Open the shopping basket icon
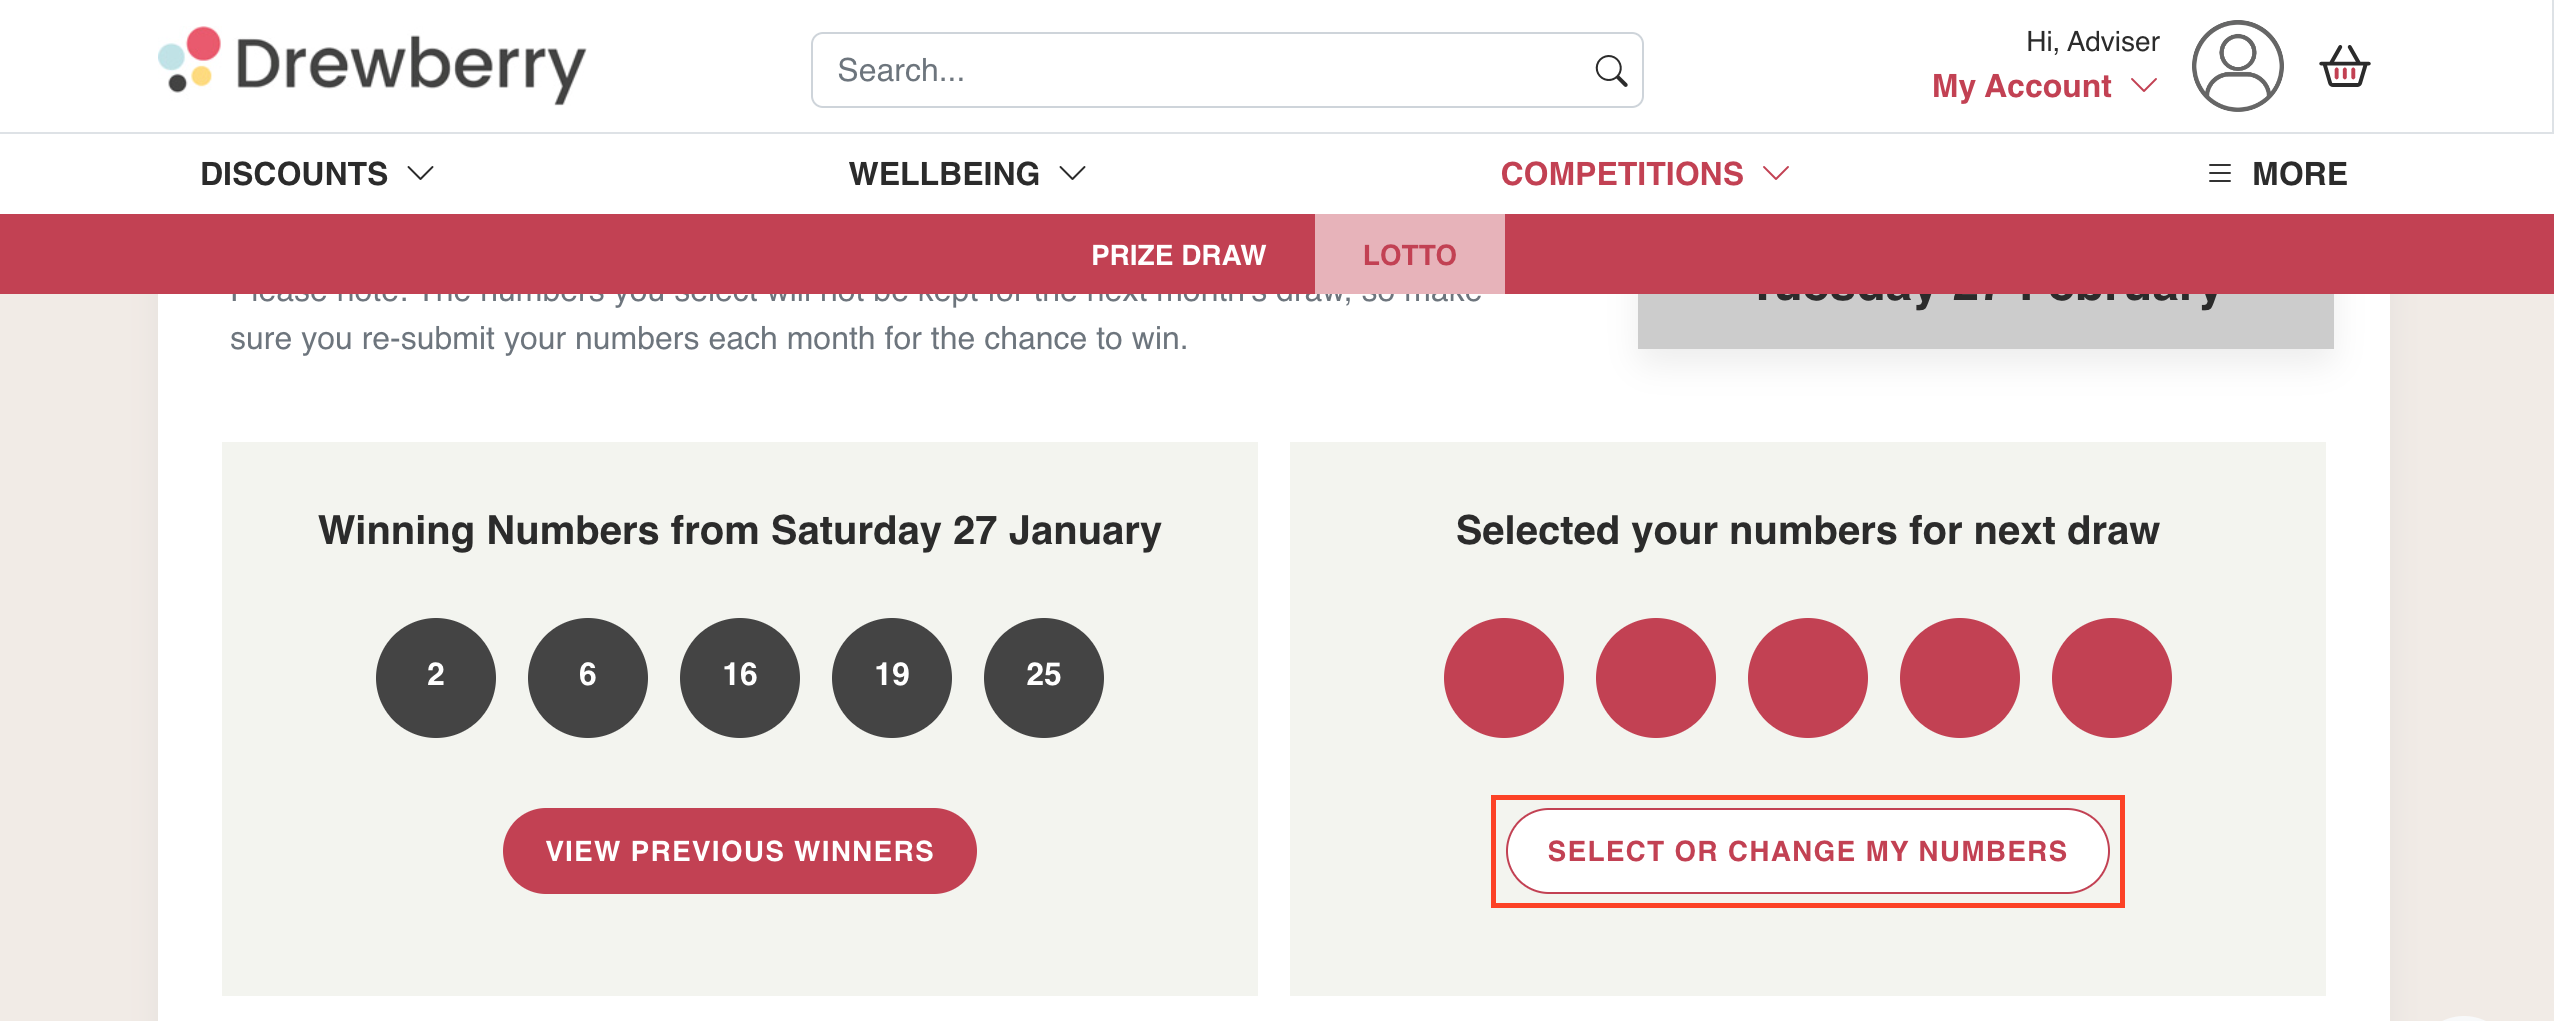The height and width of the screenshot is (1021, 2554). [x=2344, y=67]
